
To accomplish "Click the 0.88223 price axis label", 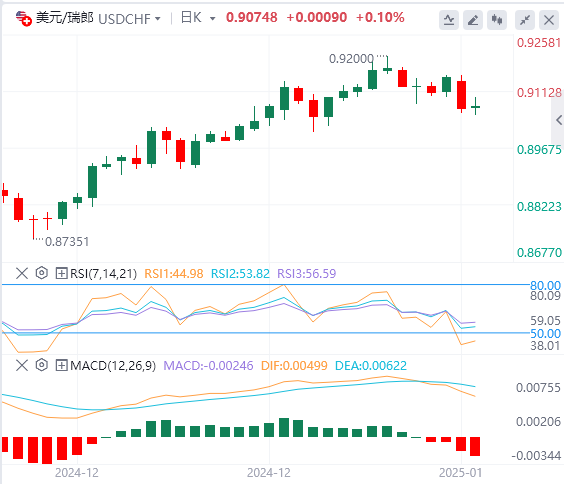I will [x=539, y=207].
